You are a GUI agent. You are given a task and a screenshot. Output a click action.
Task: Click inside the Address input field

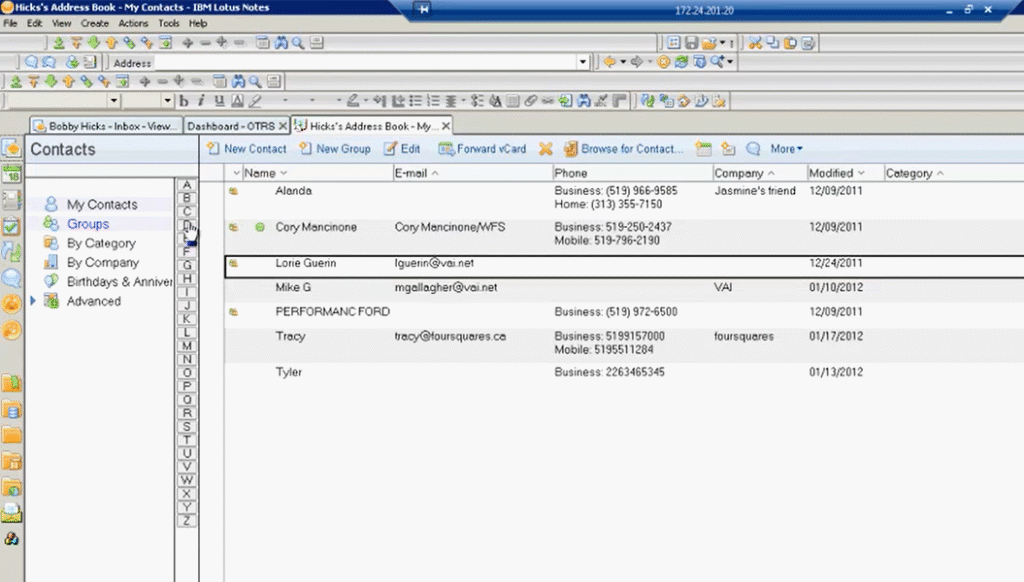click(366, 63)
